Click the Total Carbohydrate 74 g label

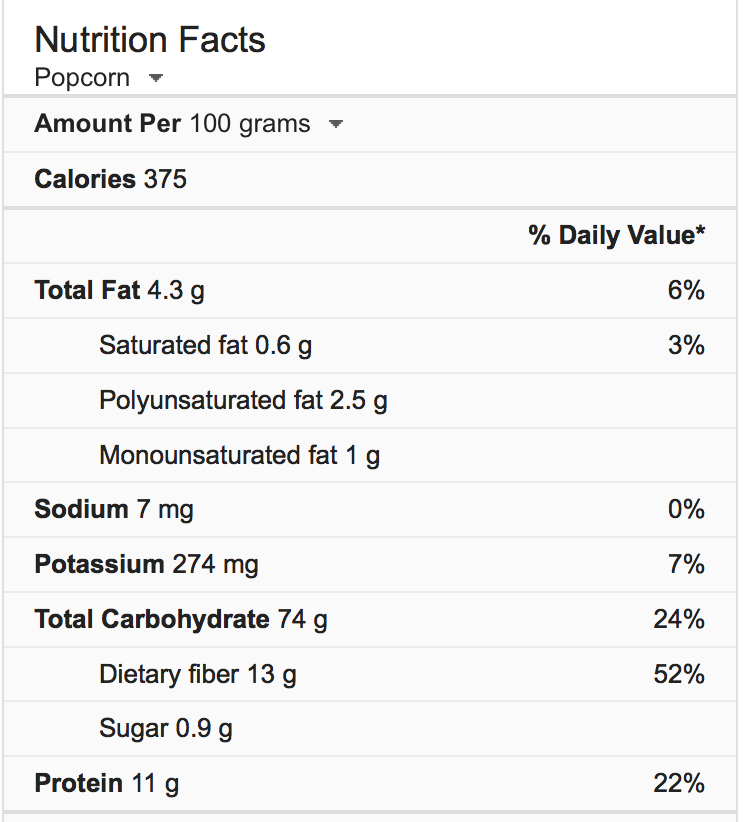coord(181,620)
